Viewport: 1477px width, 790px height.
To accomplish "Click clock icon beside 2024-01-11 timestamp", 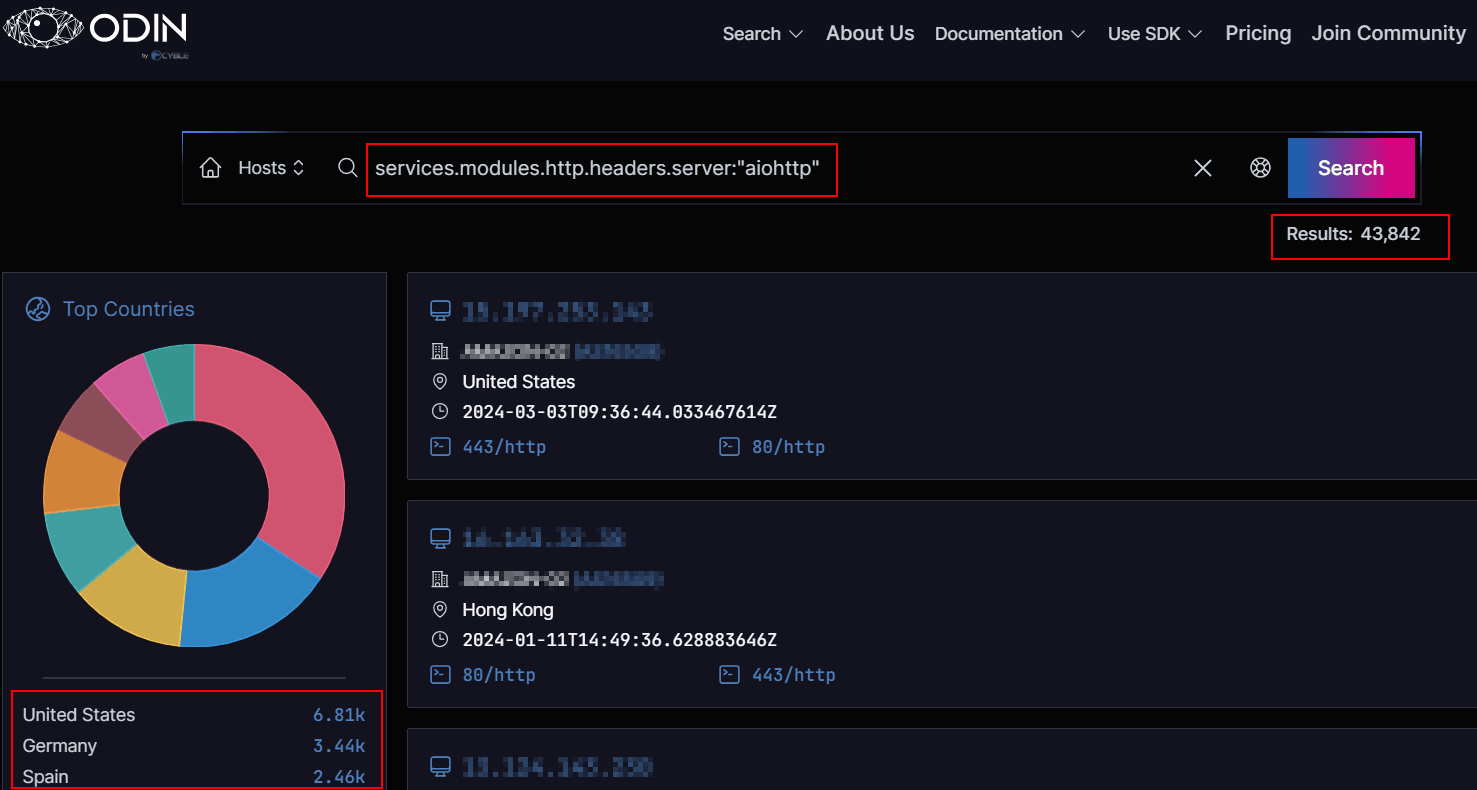I will click(440, 640).
